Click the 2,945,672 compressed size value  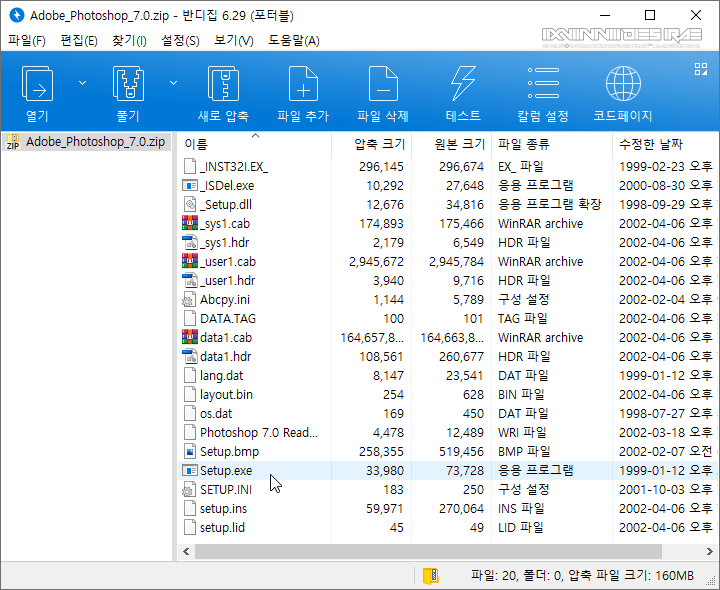pos(376,262)
